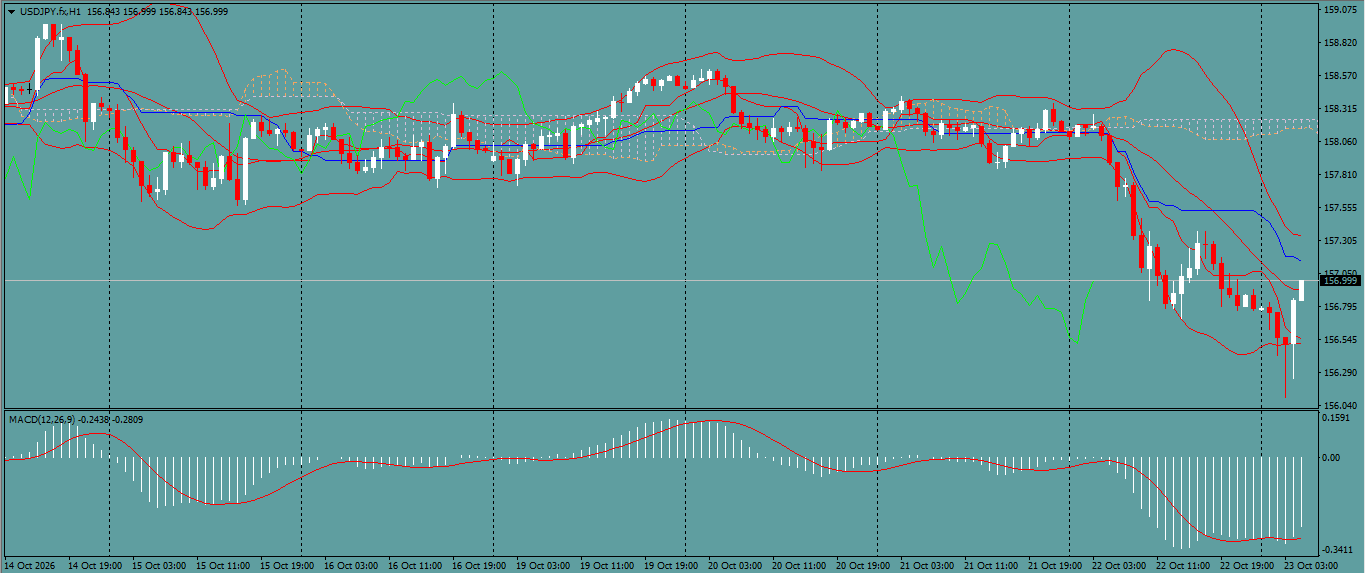The width and height of the screenshot is (1365, 573).
Task: Click the 21 Oct 19:00 time label
Action: coord(1054,565)
